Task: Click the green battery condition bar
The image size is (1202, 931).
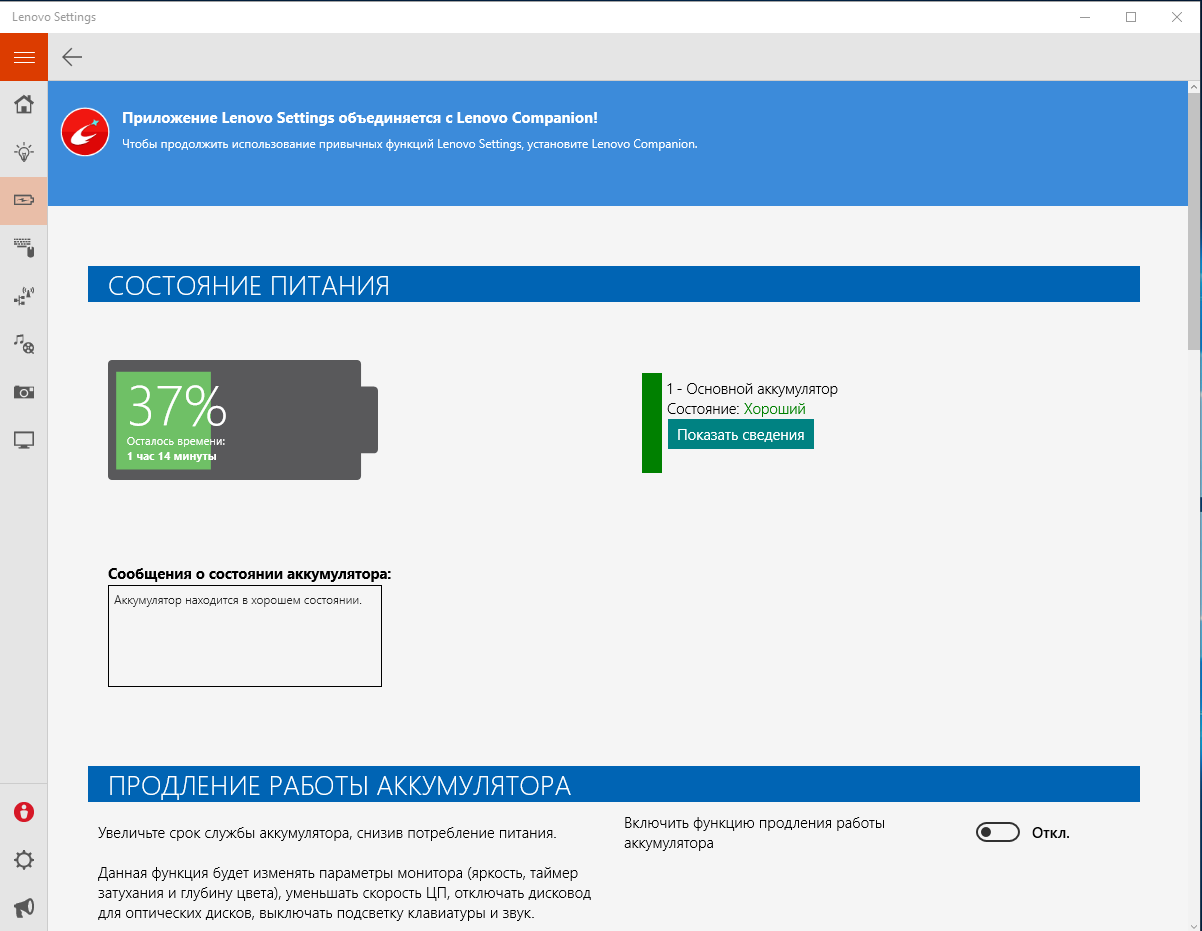Action: coord(652,423)
